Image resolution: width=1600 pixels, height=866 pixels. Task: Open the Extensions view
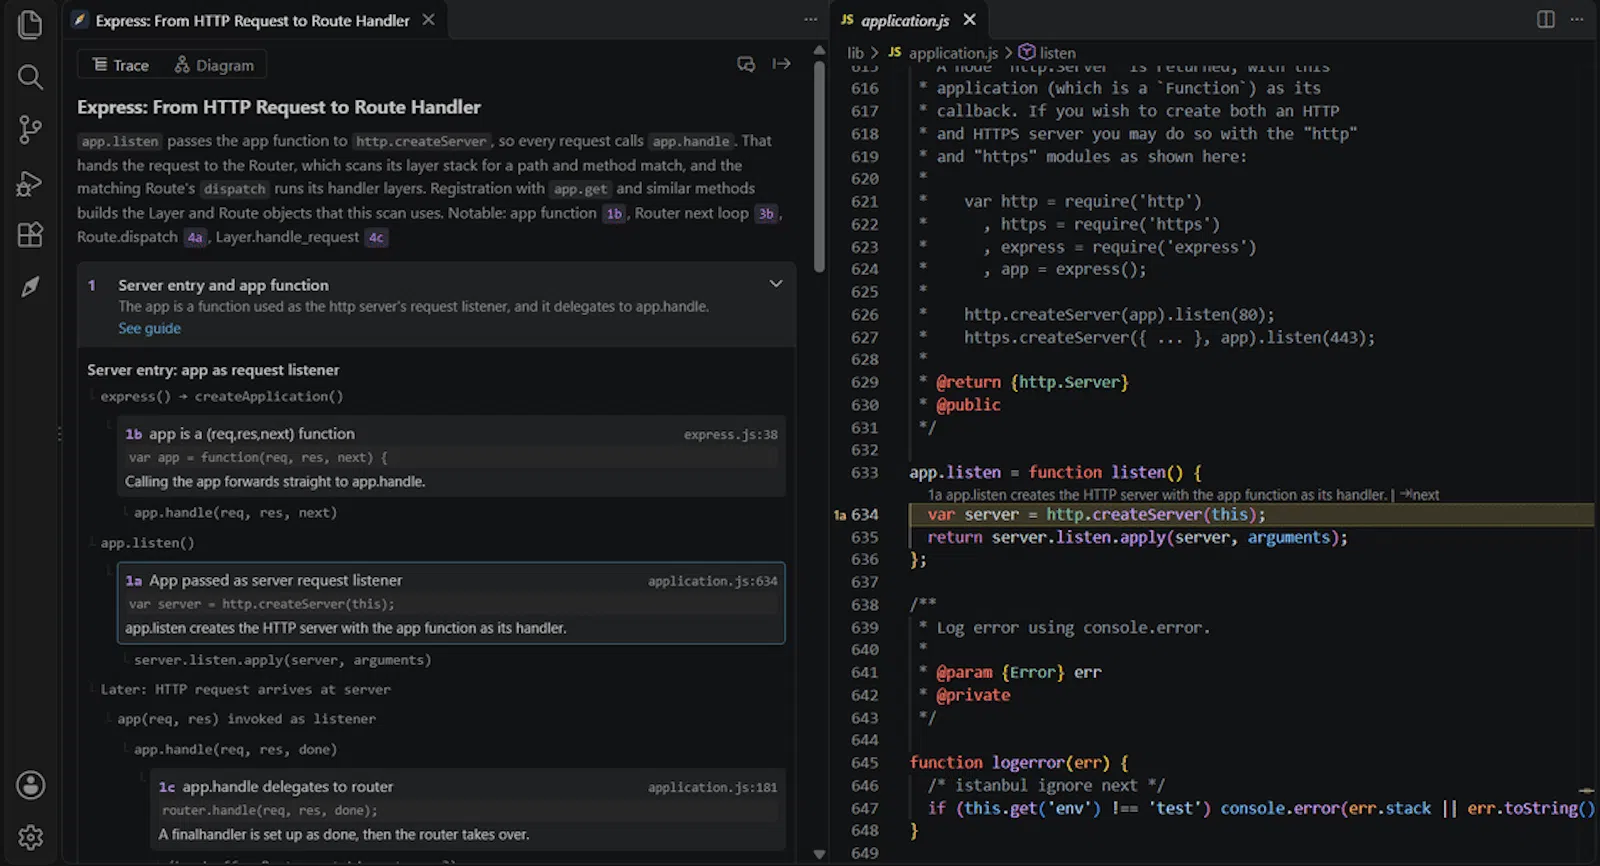[x=30, y=235]
